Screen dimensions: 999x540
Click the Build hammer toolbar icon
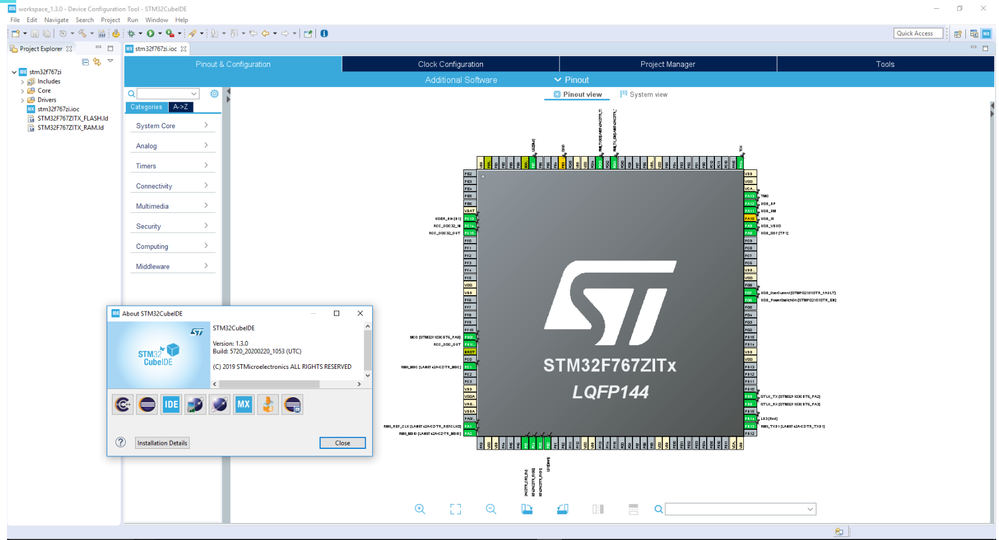tap(82, 33)
